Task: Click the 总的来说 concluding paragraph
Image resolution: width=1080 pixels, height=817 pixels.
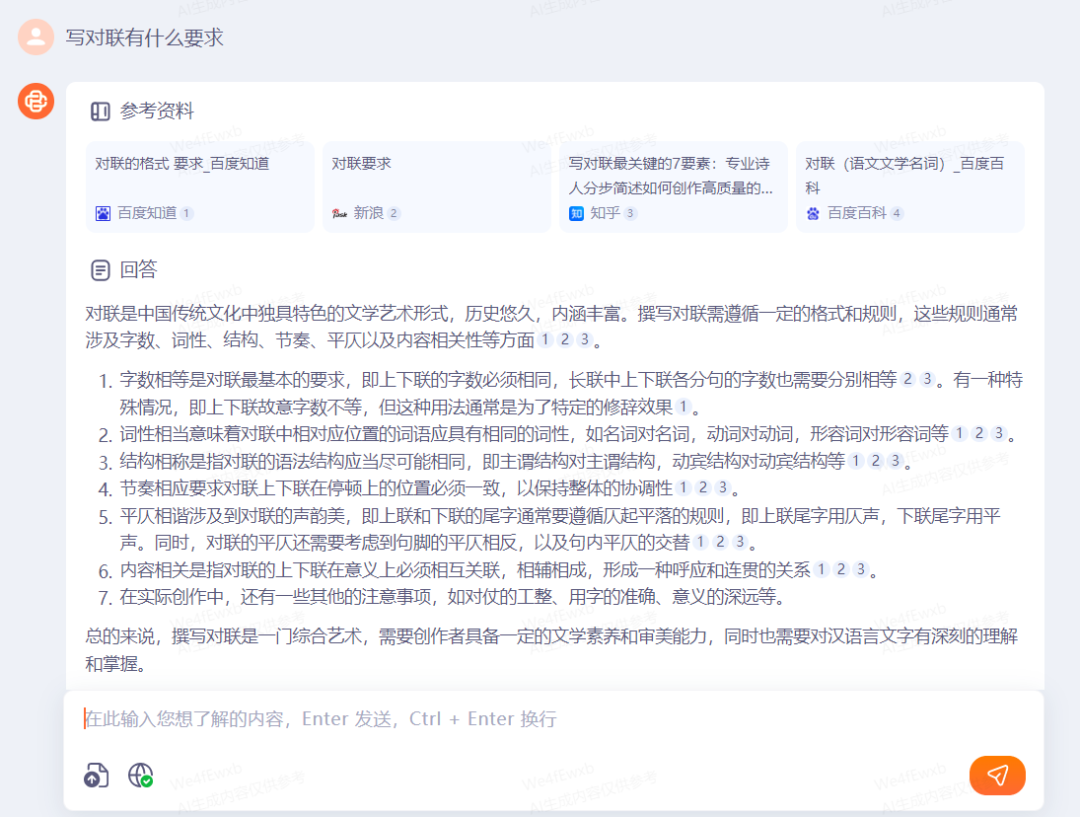Action: [x=552, y=650]
